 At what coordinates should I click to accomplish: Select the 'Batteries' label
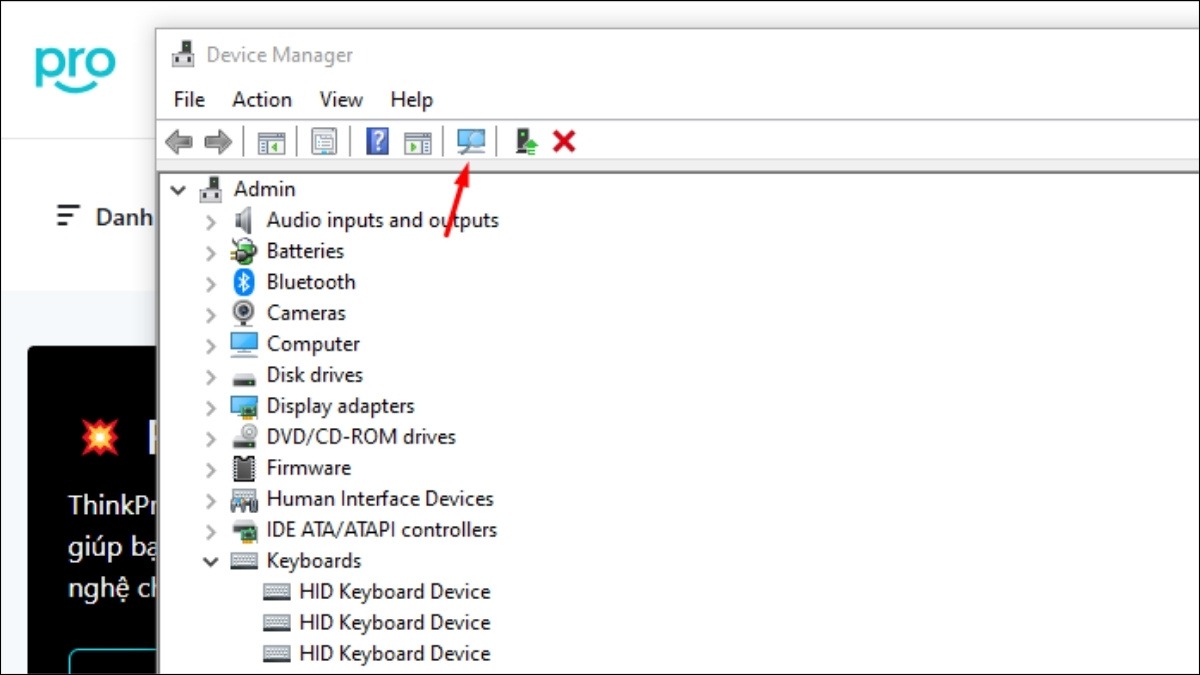305,251
